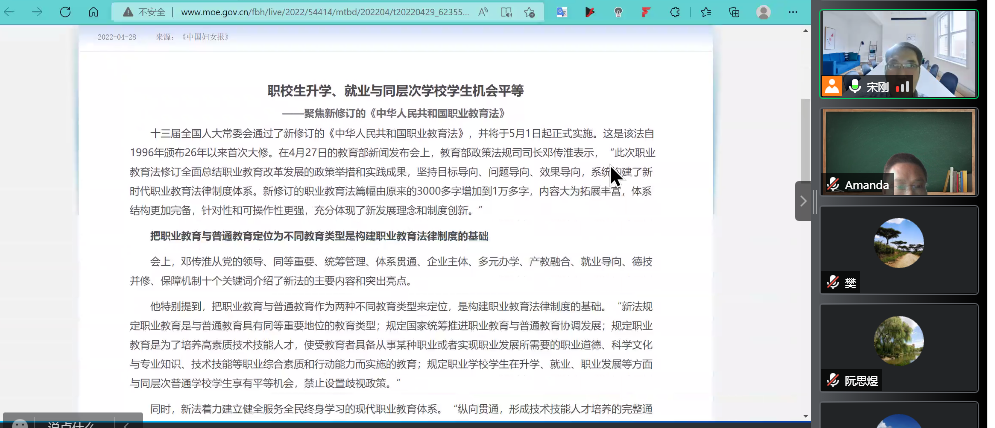Click the insecure site warning badge
The height and width of the screenshot is (428, 995).
pos(146,12)
